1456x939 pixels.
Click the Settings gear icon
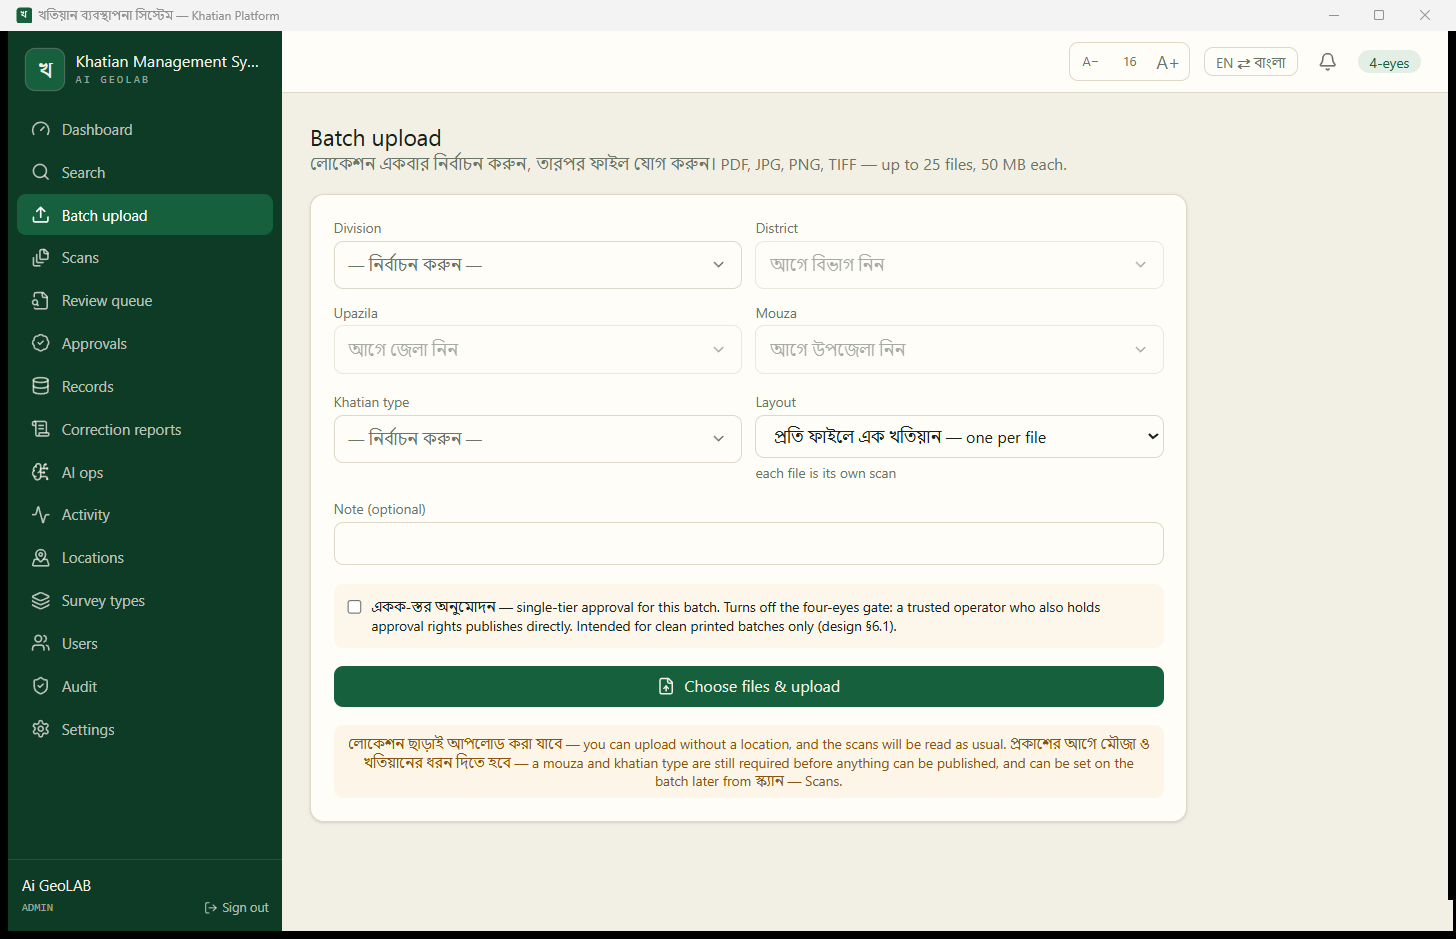(x=41, y=729)
